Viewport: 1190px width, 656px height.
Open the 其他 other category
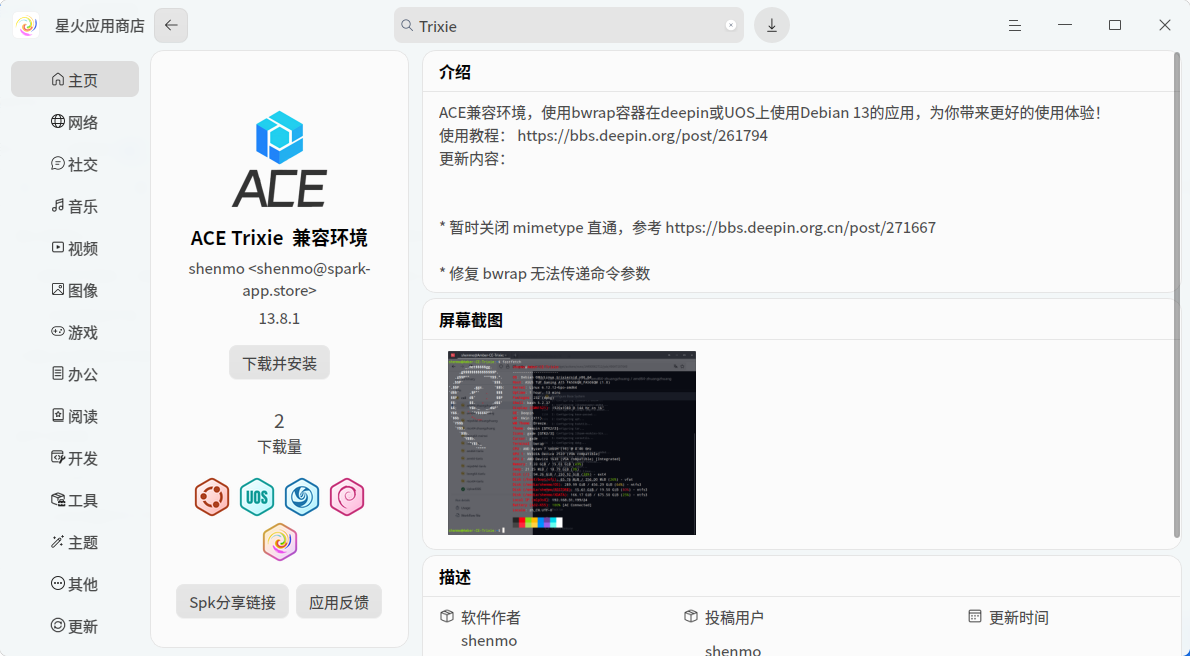(x=74, y=584)
